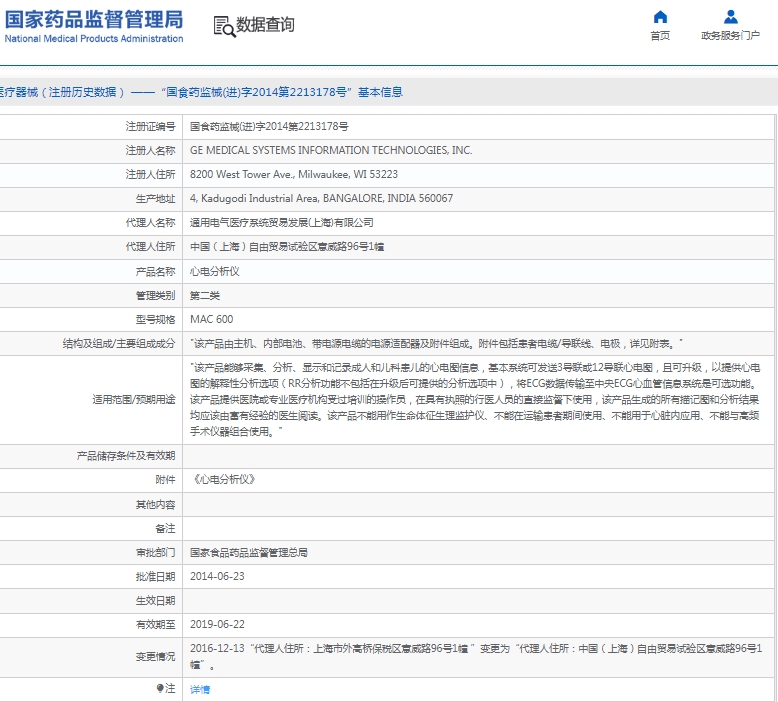Click the 代理人名称 row label
778x702 pixels.
(x=150, y=223)
